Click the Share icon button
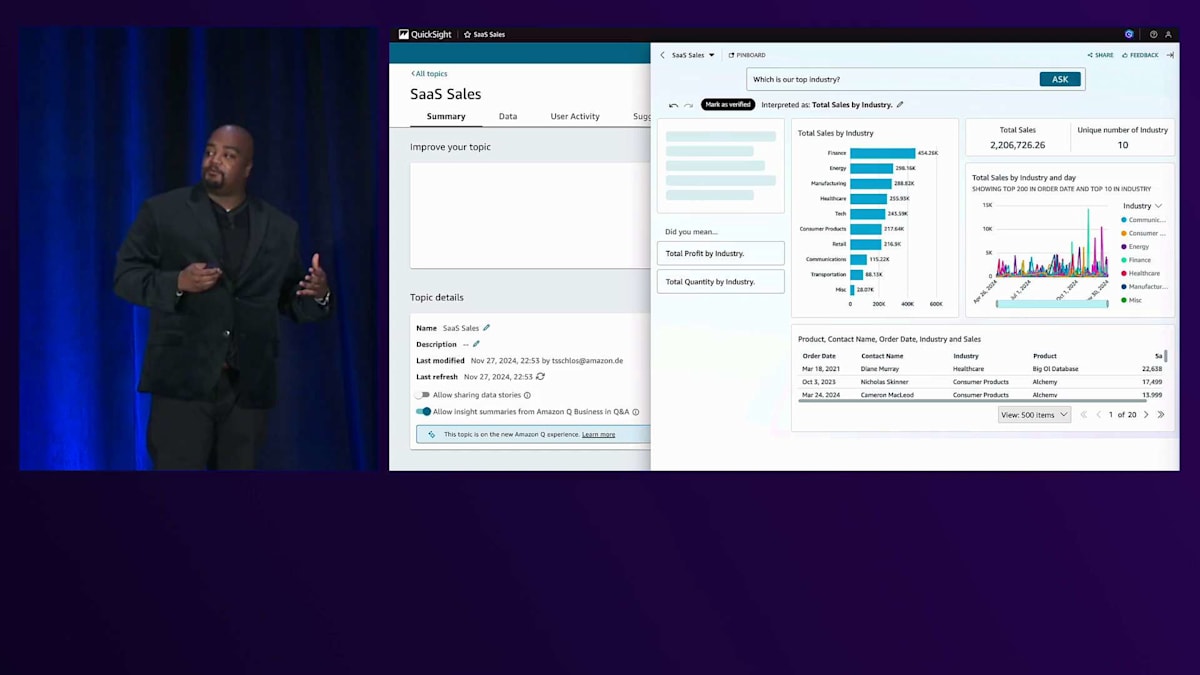1200x675 pixels. (x=1100, y=55)
